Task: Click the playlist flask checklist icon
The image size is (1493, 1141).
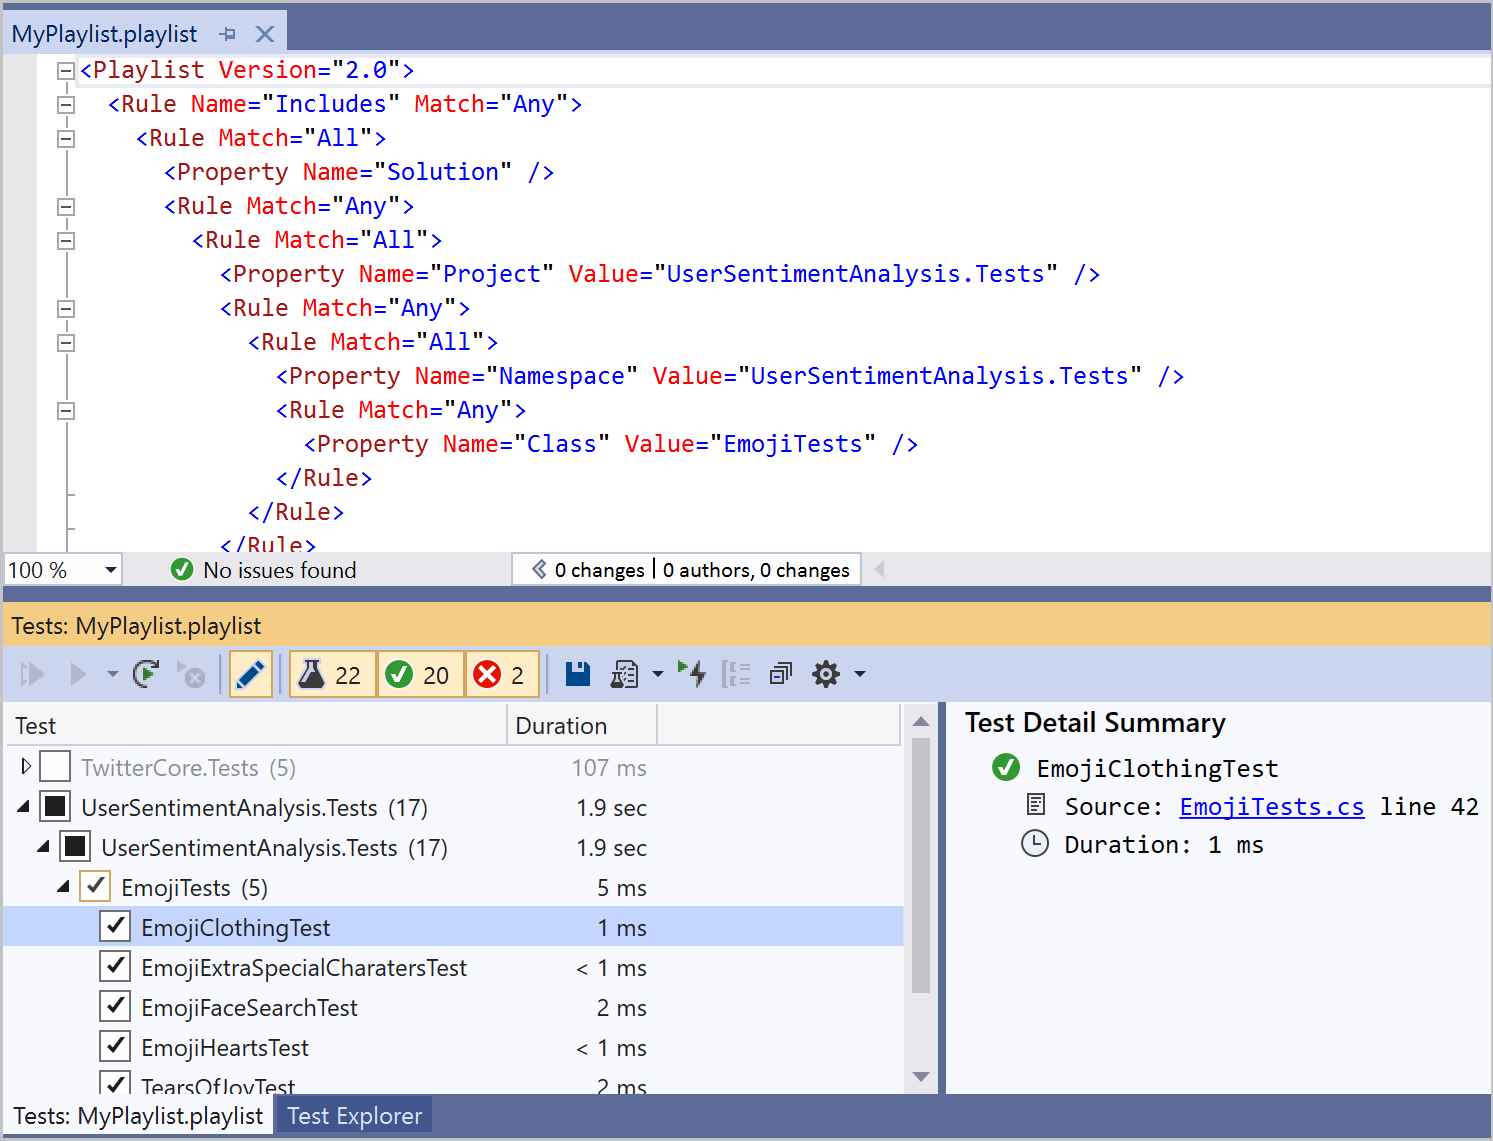Action: point(624,674)
